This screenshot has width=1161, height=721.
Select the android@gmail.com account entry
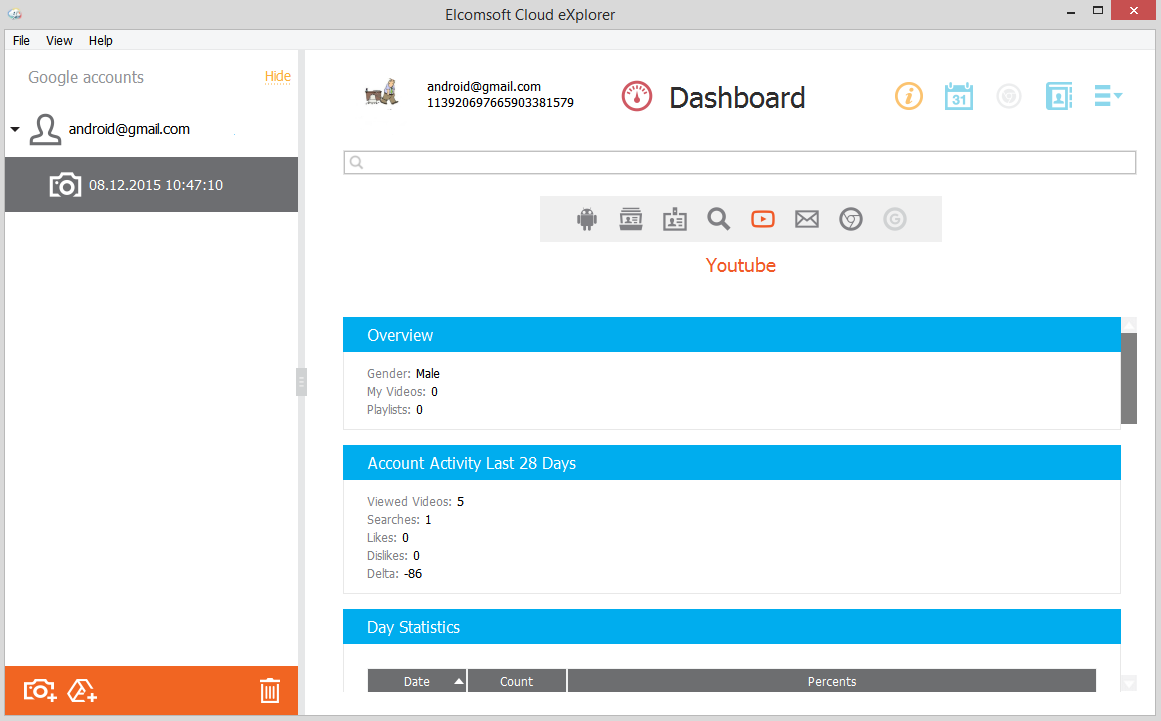tap(129, 129)
